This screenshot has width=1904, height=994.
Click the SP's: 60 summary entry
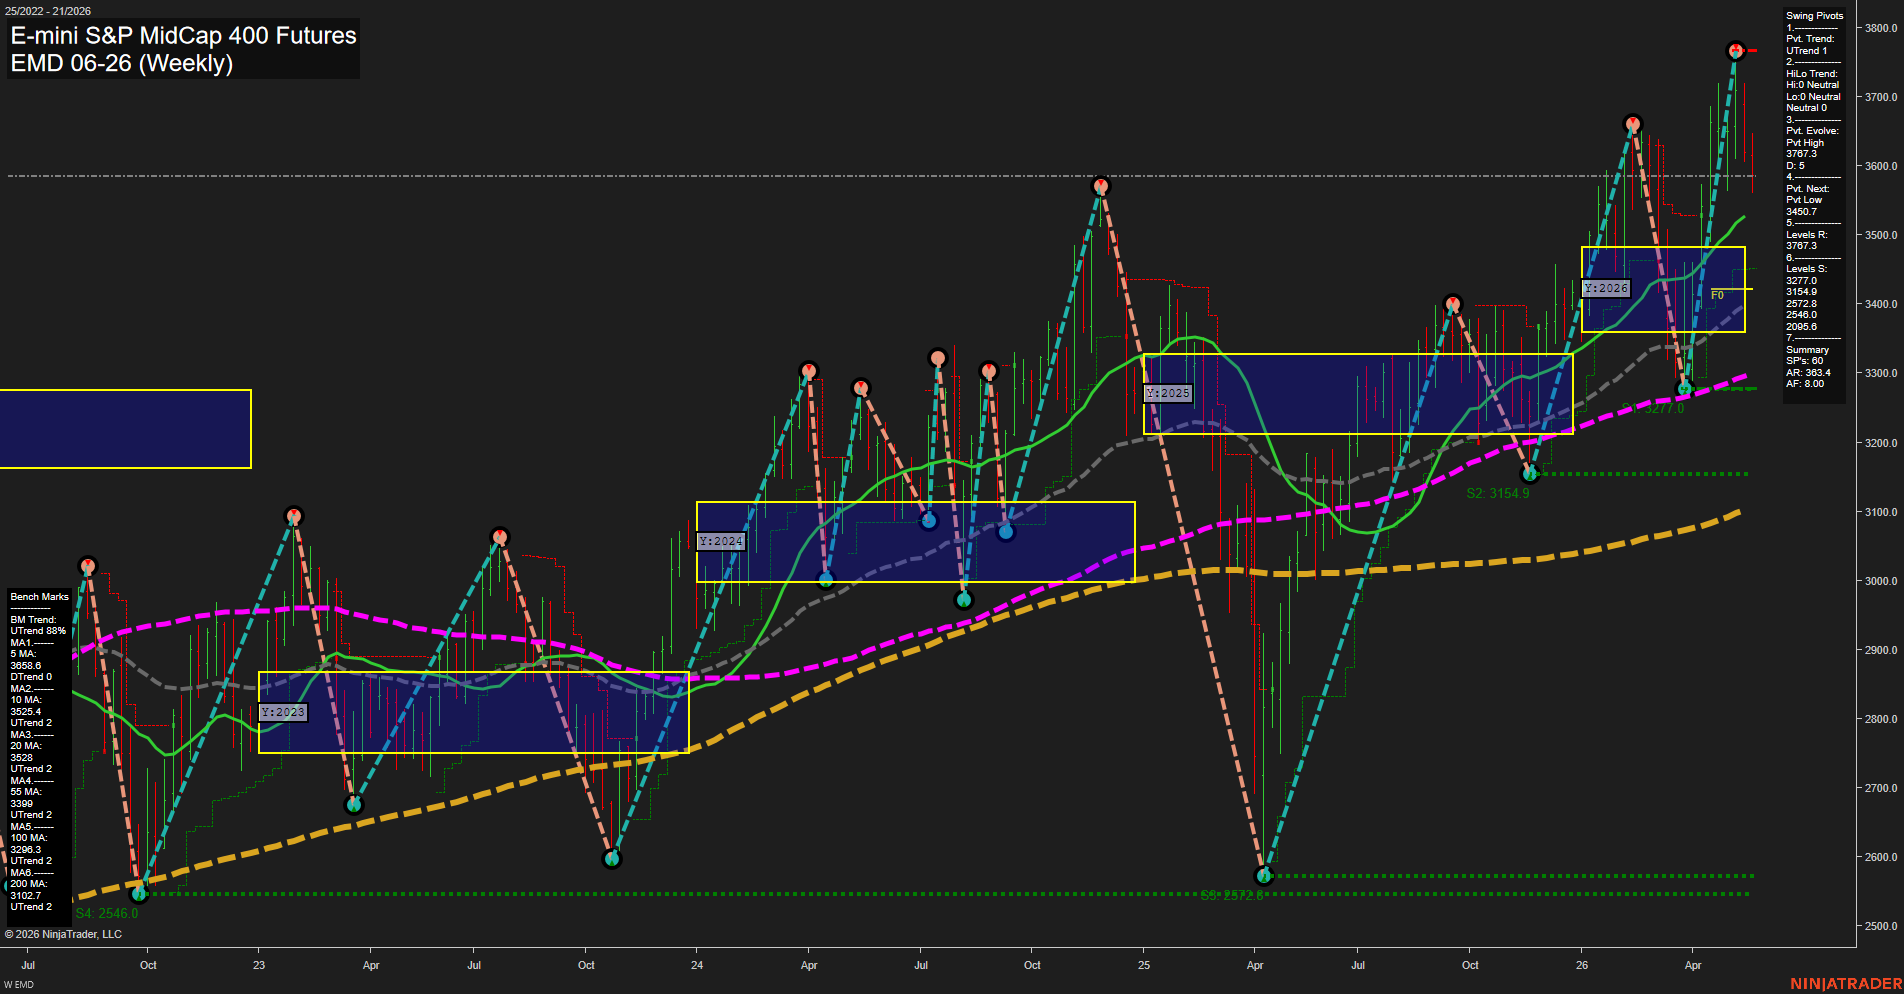point(1804,361)
